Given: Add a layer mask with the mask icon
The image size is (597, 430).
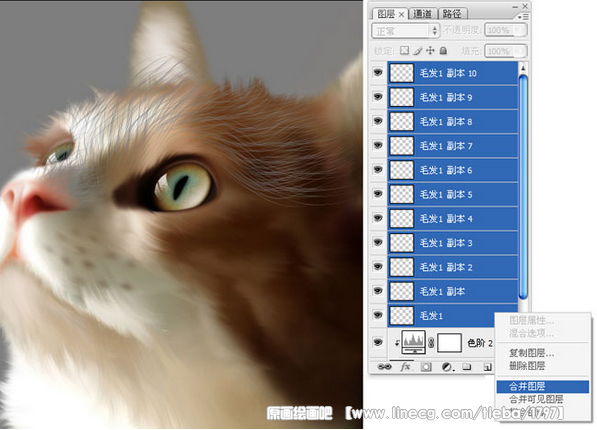Looking at the screenshot, I should tap(426, 367).
